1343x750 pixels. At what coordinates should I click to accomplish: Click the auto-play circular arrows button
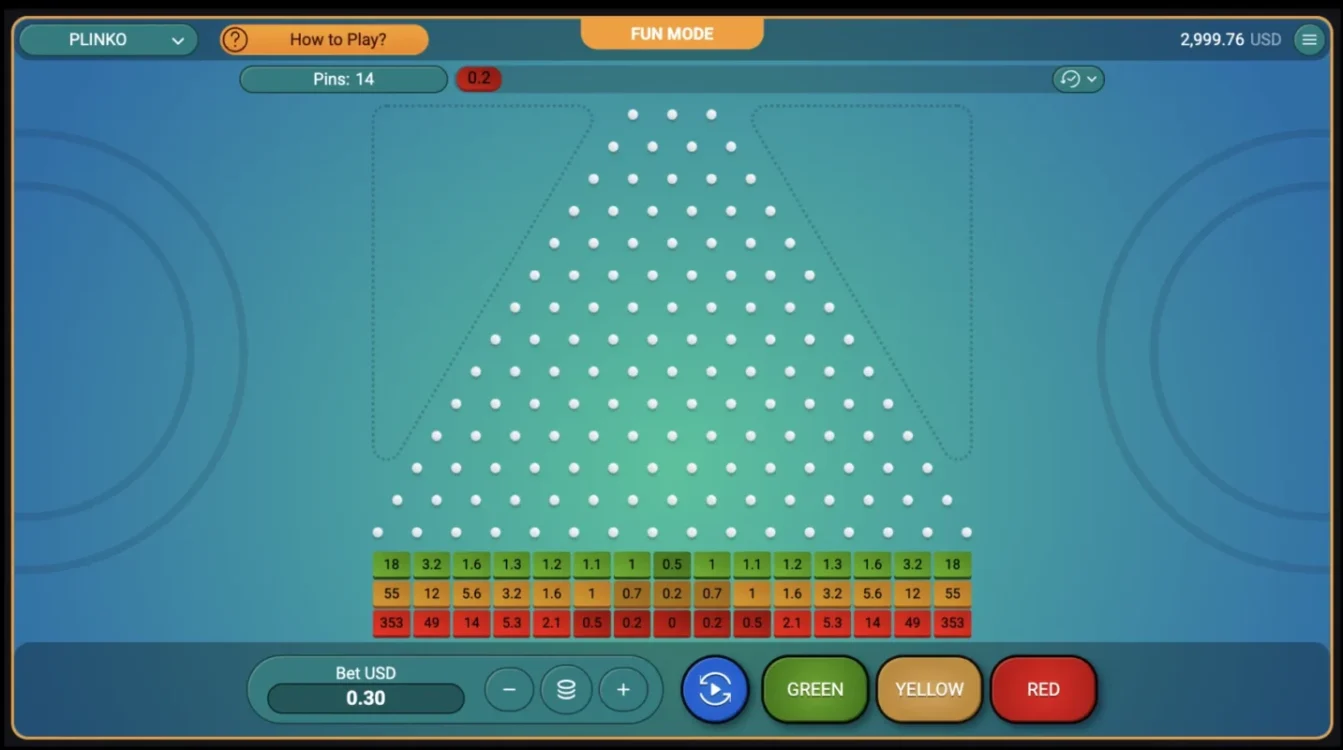point(715,689)
